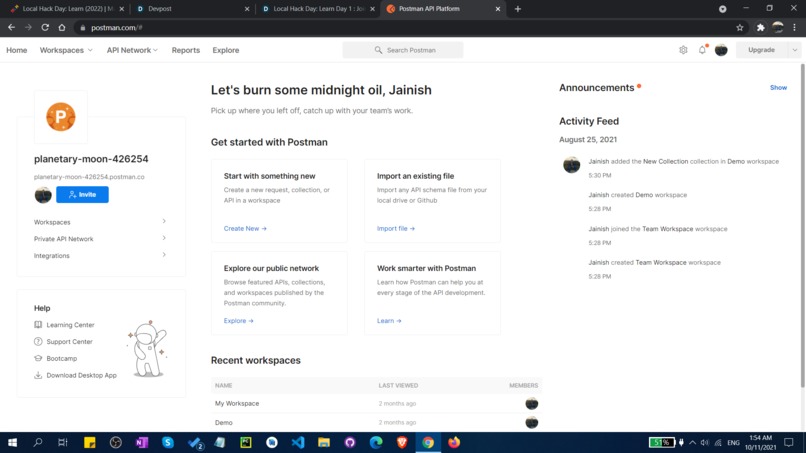This screenshot has width=806, height=453.
Task: Open a new browser tab
Action: [x=518, y=9]
